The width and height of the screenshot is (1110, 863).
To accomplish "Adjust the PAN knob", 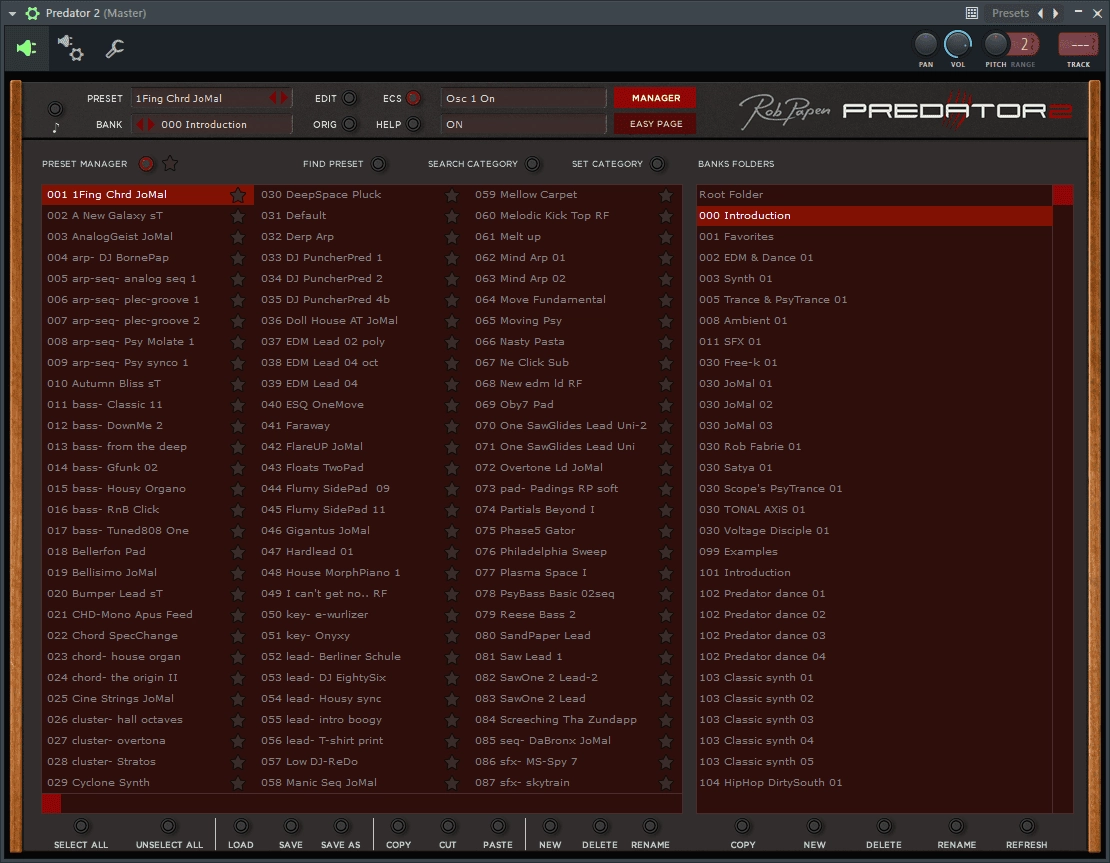I will [926, 45].
